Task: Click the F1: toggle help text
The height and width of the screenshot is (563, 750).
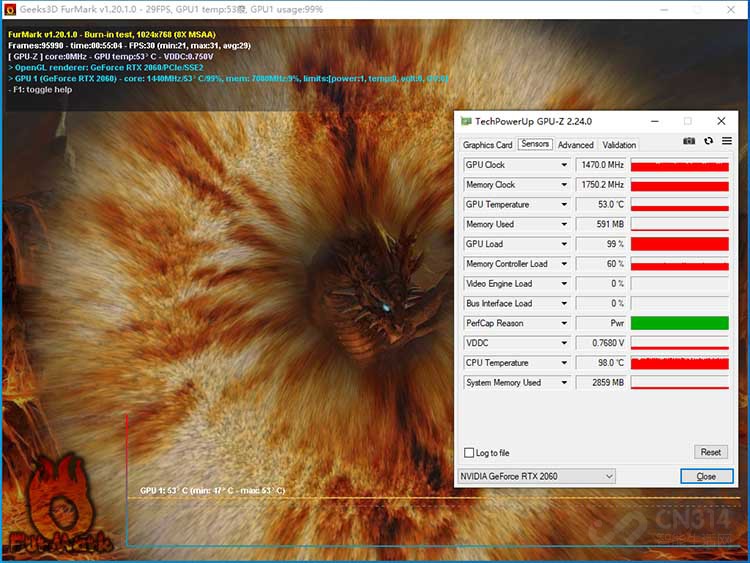Action: (40, 89)
